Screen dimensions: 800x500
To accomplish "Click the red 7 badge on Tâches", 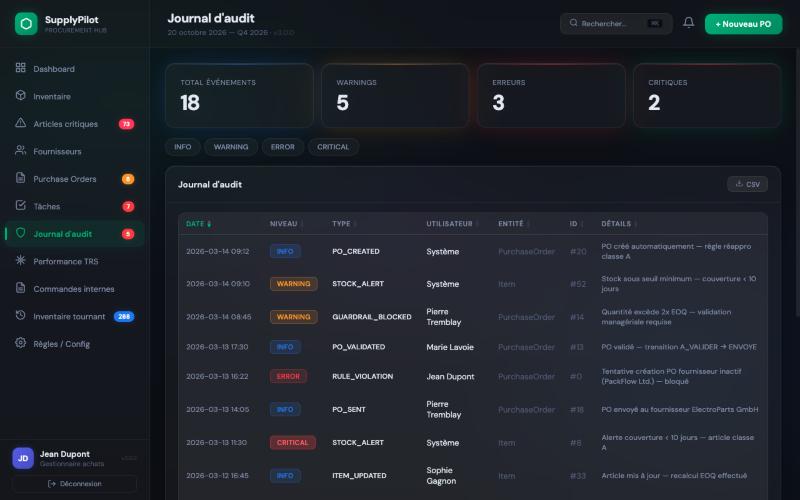I will (x=128, y=207).
